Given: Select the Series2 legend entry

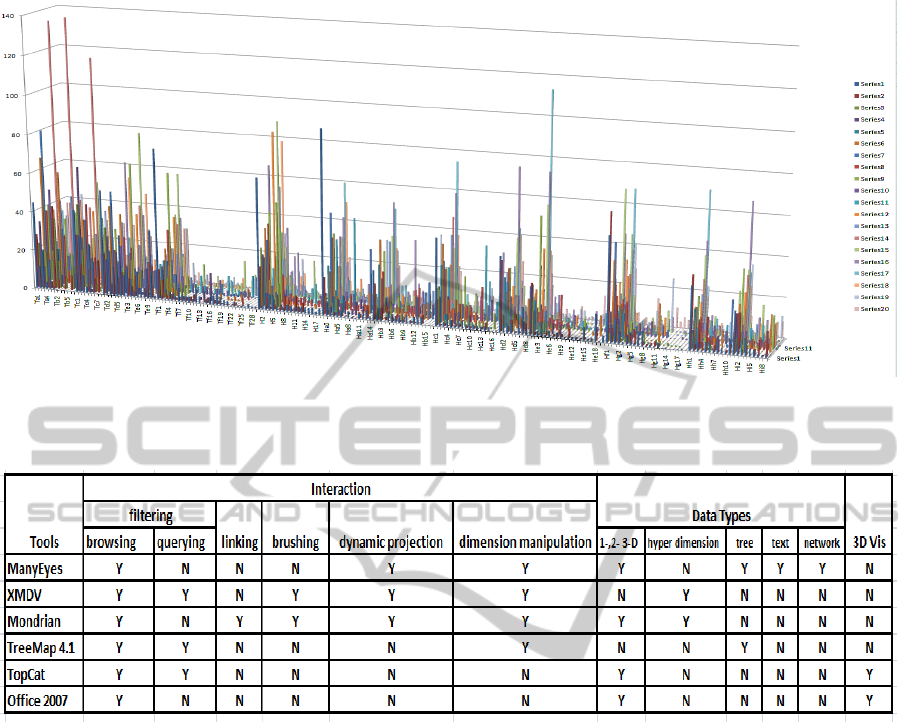Looking at the screenshot, I should coord(872,96).
